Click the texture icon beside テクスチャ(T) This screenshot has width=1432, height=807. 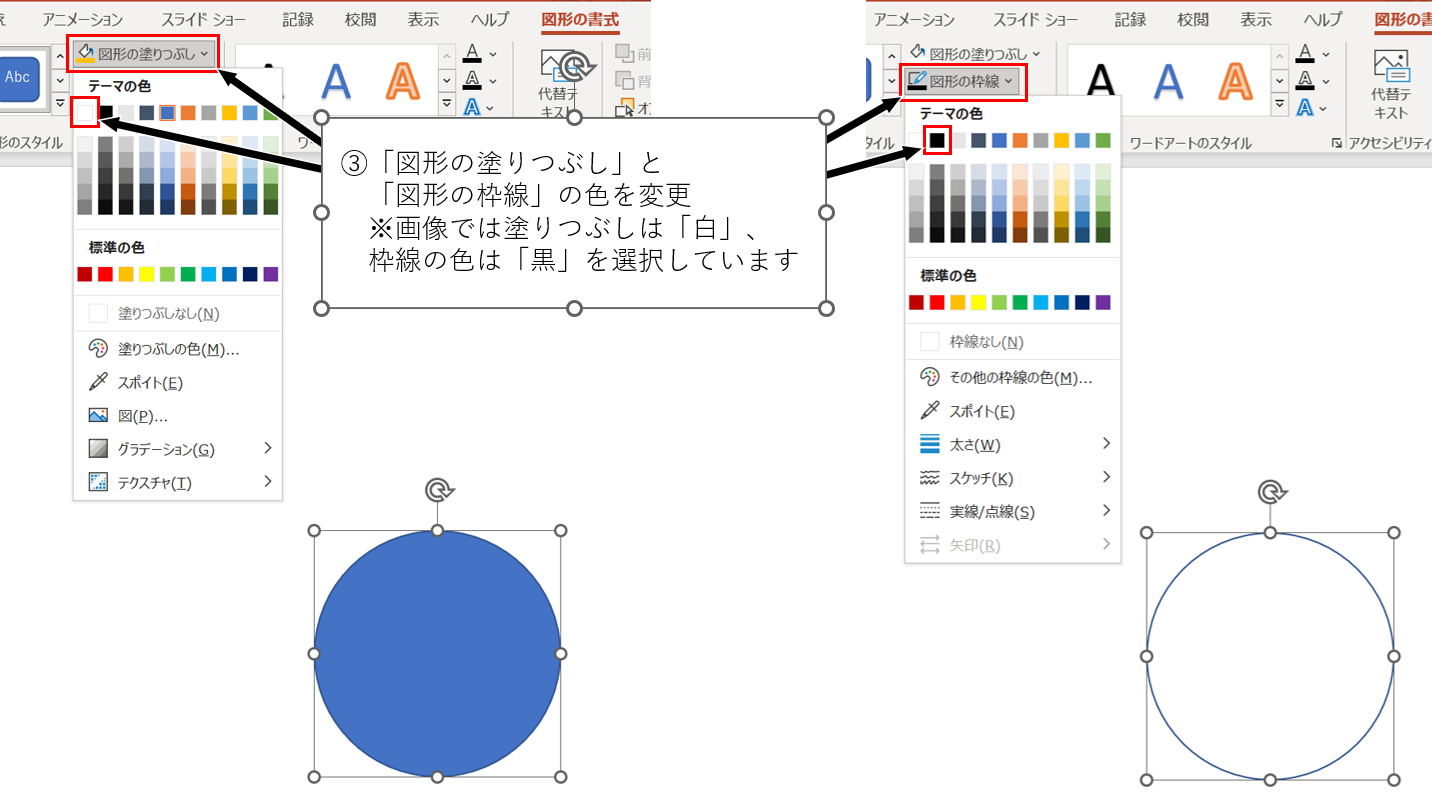click(98, 483)
